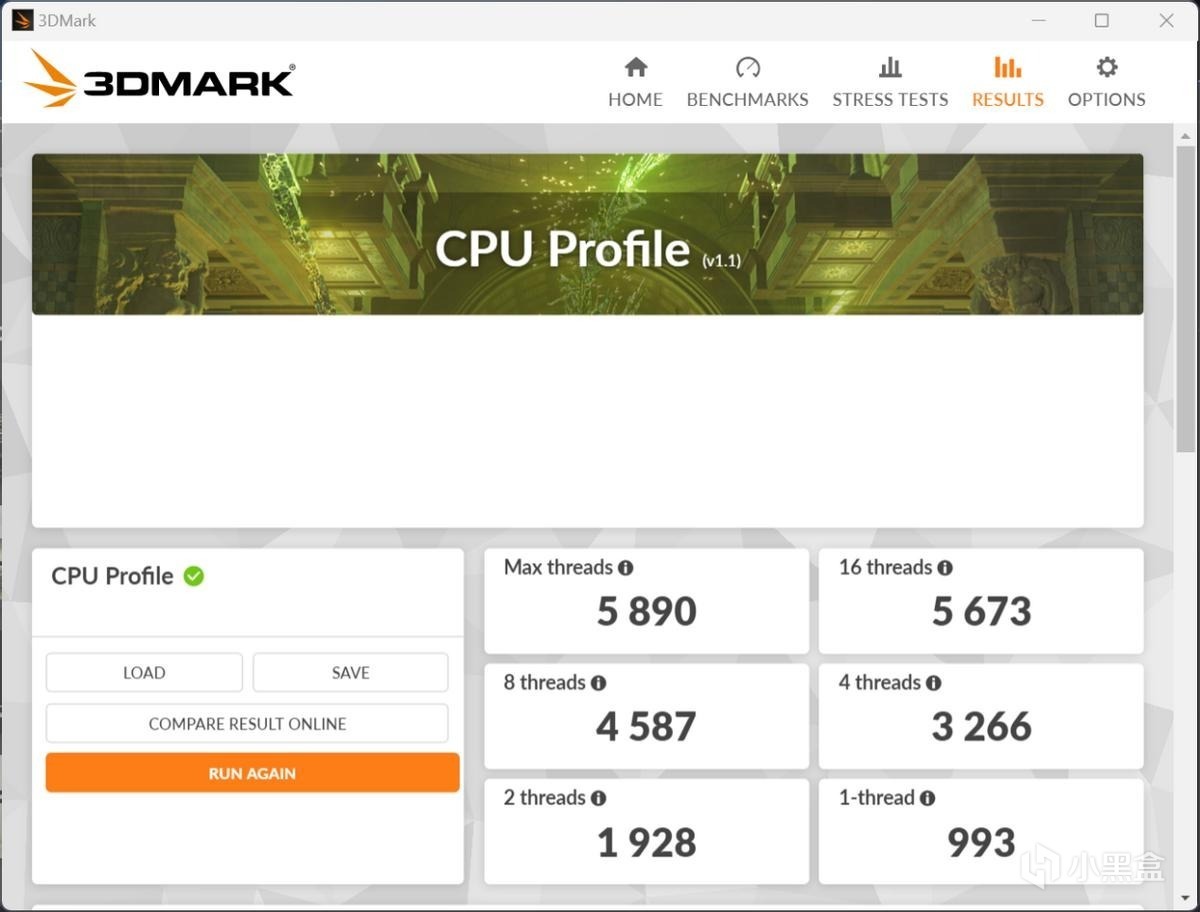Click green checkmark beside CPU Profile

point(194,576)
